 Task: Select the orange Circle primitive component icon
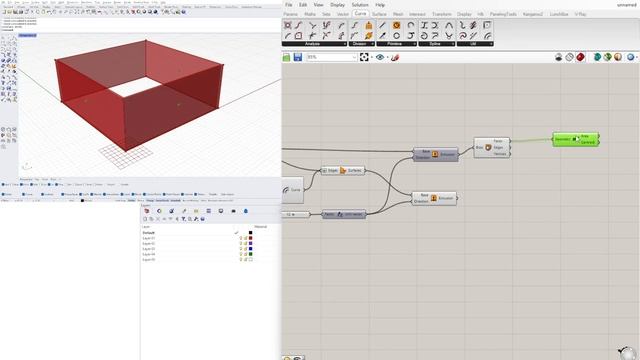[x=396, y=25]
